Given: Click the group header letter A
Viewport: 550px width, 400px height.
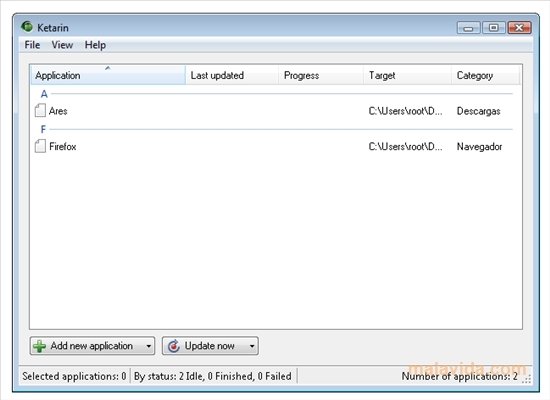Looking at the screenshot, I should point(44,94).
